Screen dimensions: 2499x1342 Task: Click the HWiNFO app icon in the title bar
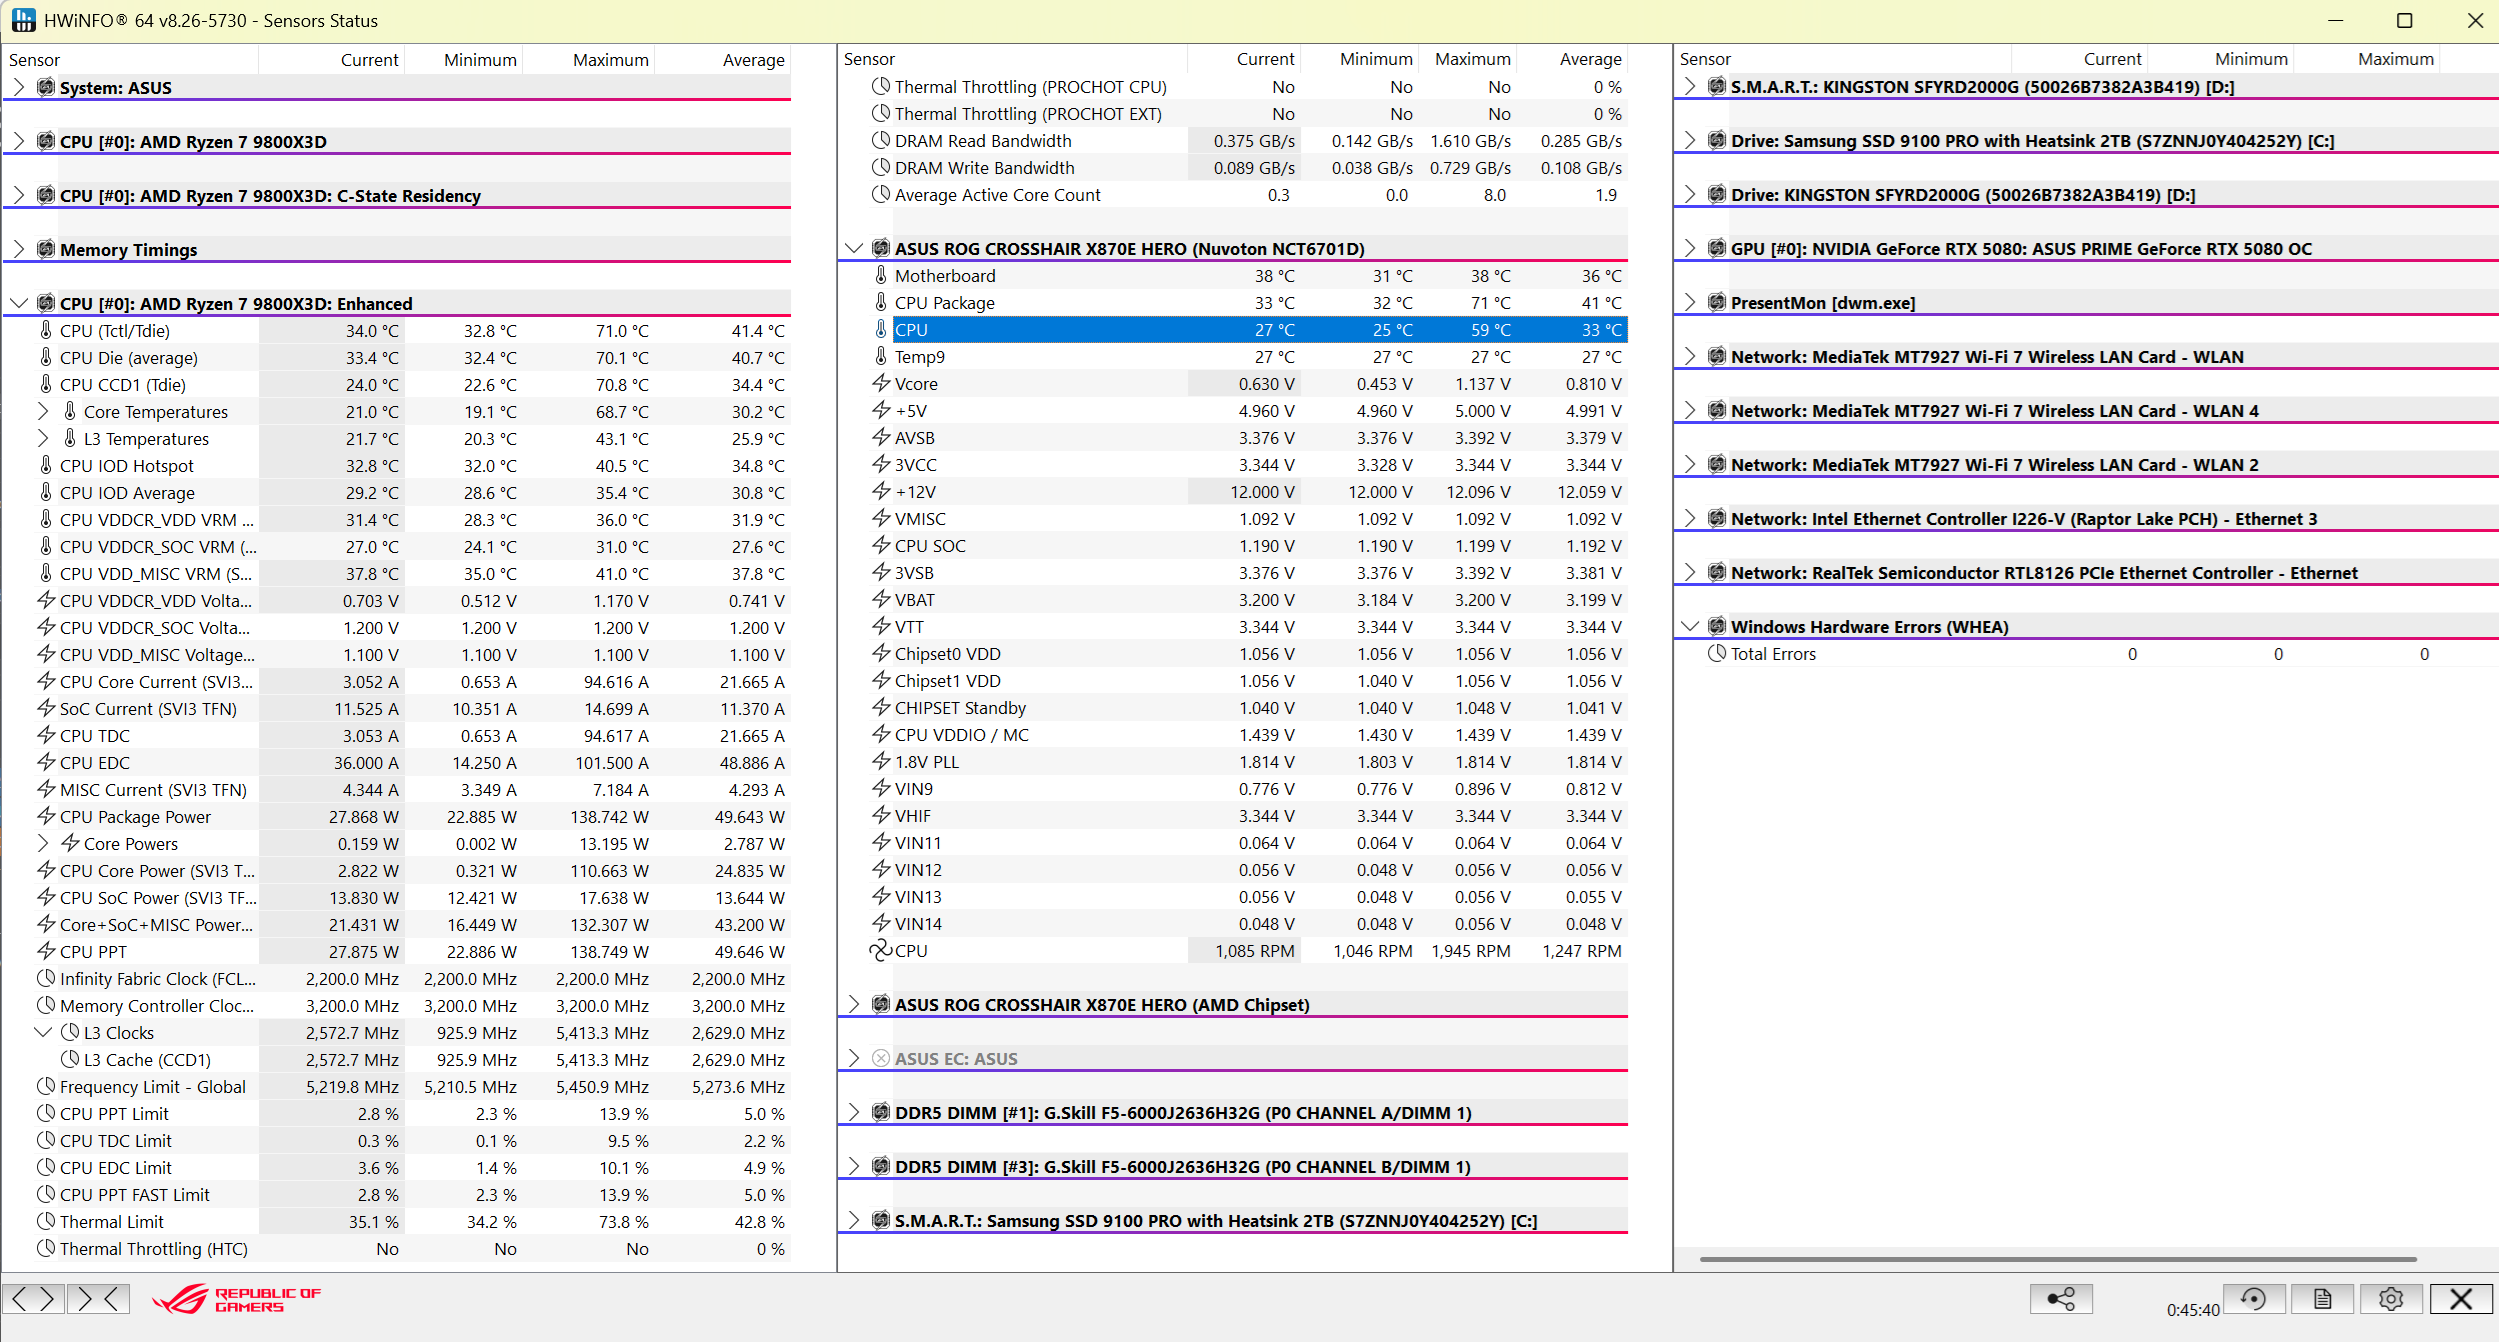pos(24,20)
